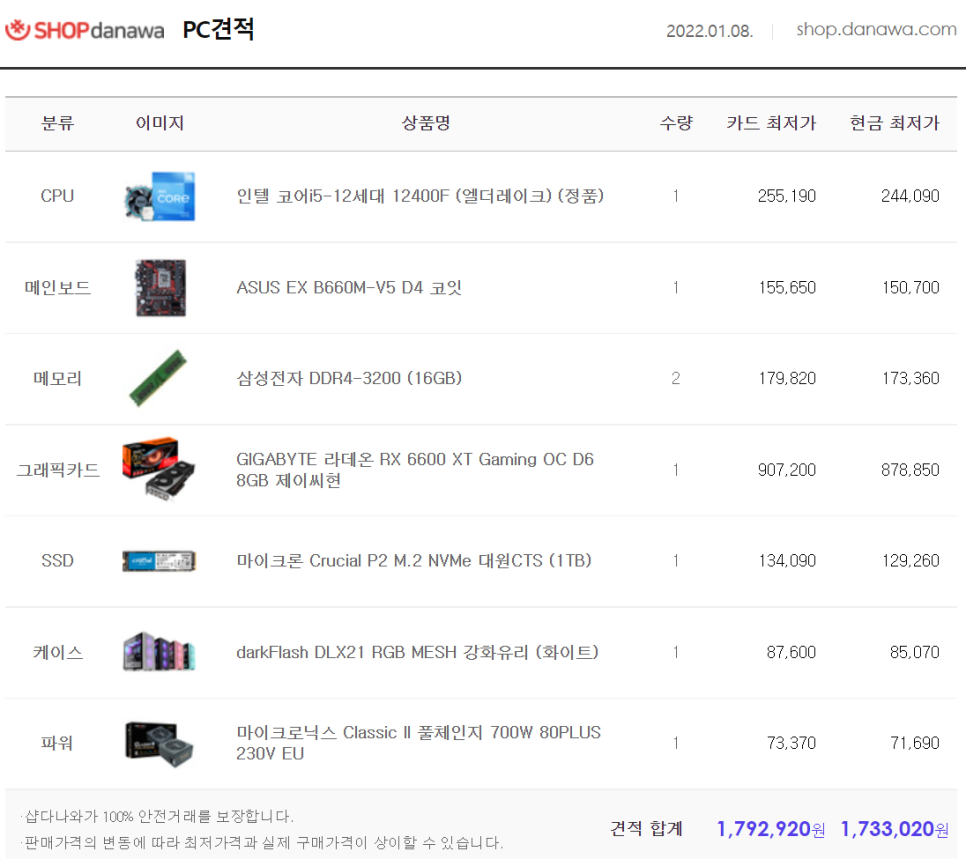Click the CPU card price 255,190

(787, 196)
